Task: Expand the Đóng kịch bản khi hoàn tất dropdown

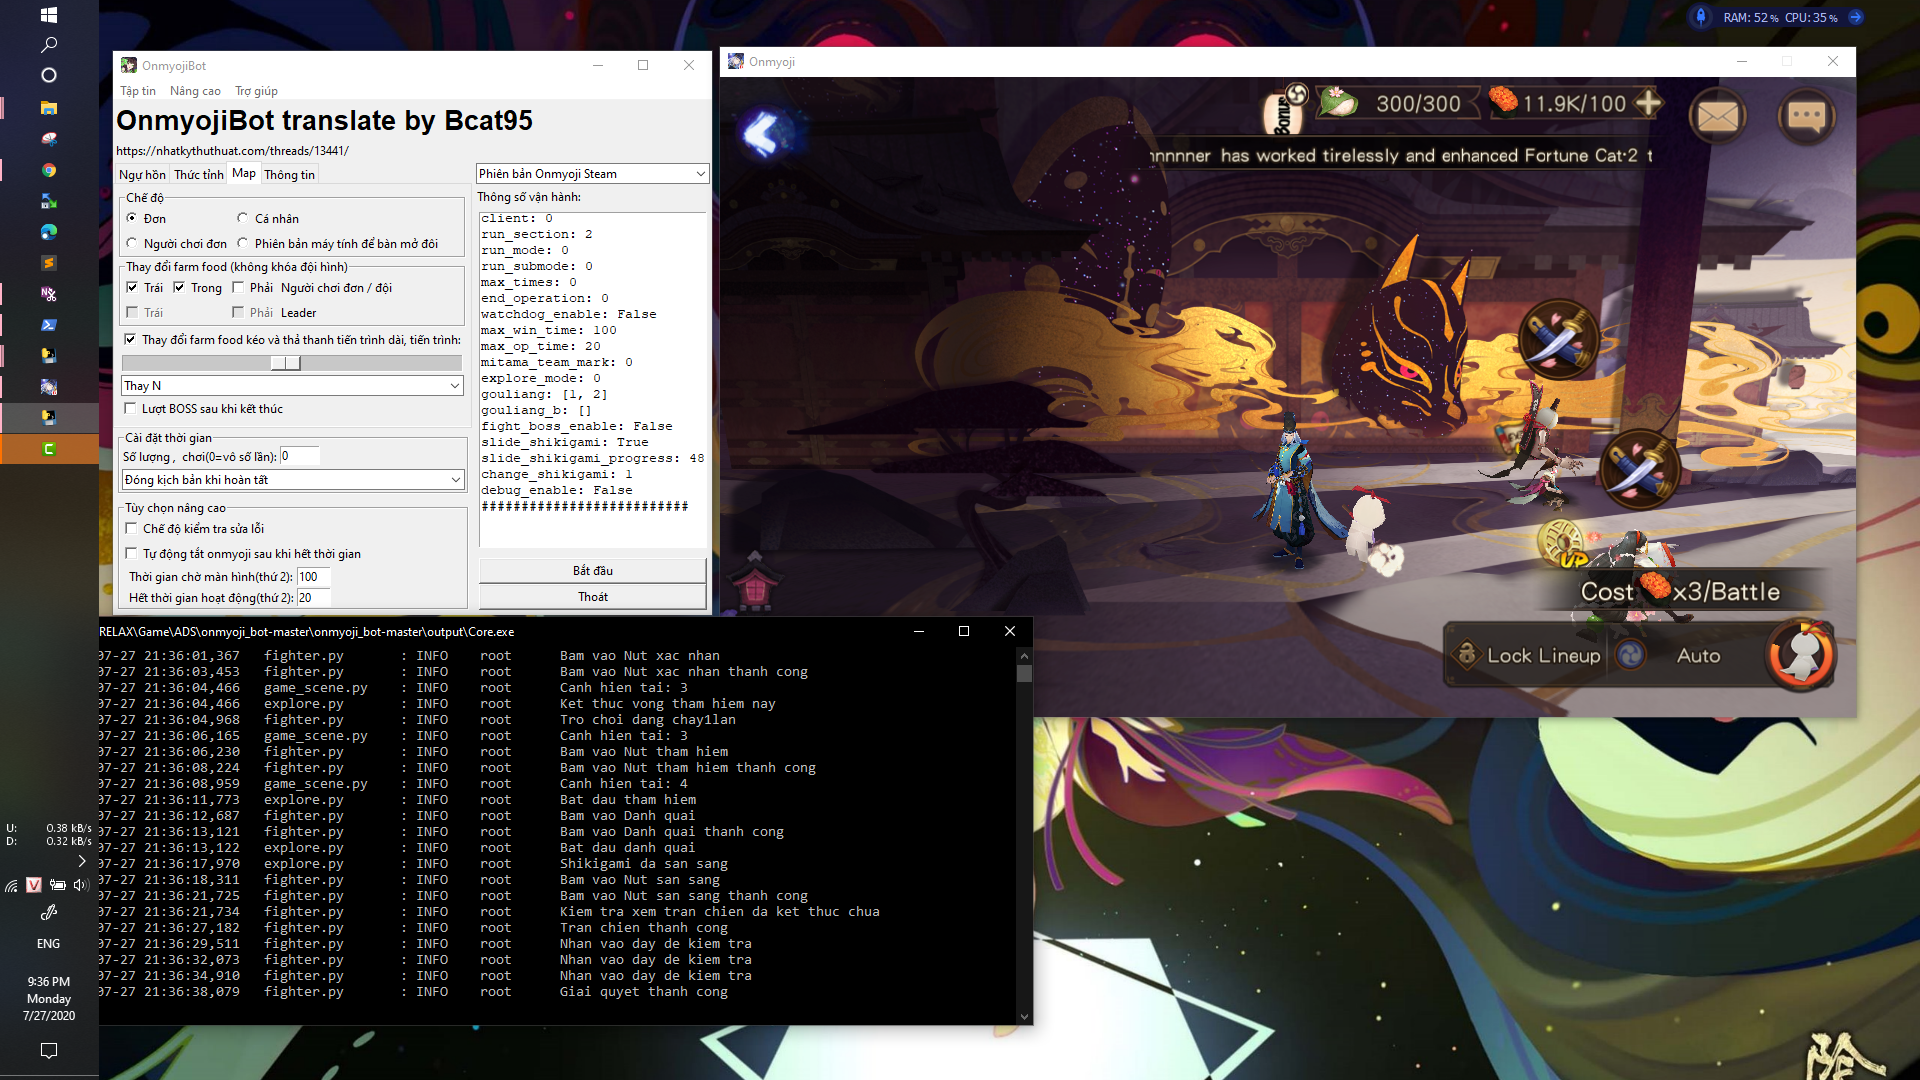Action: point(455,480)
